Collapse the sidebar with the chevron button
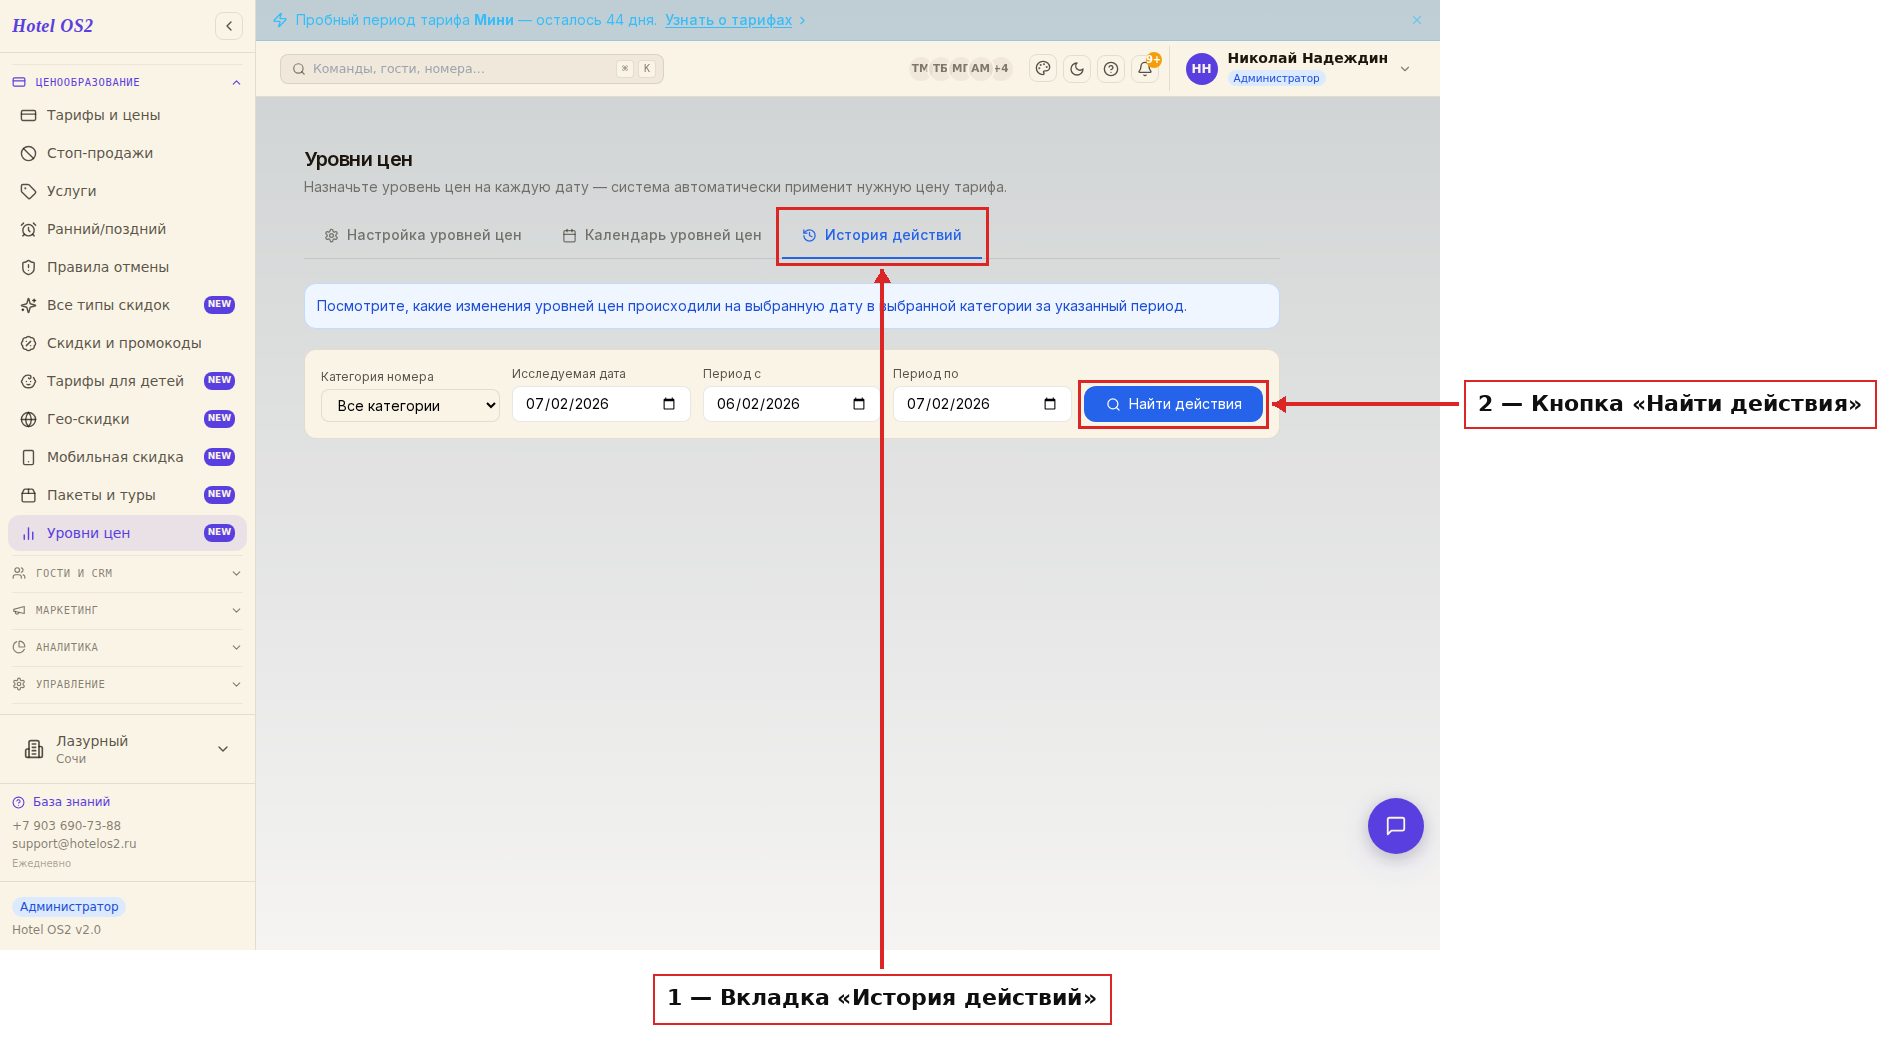The width and height of the screenshot is (1900, 1048). coord(229,26)
